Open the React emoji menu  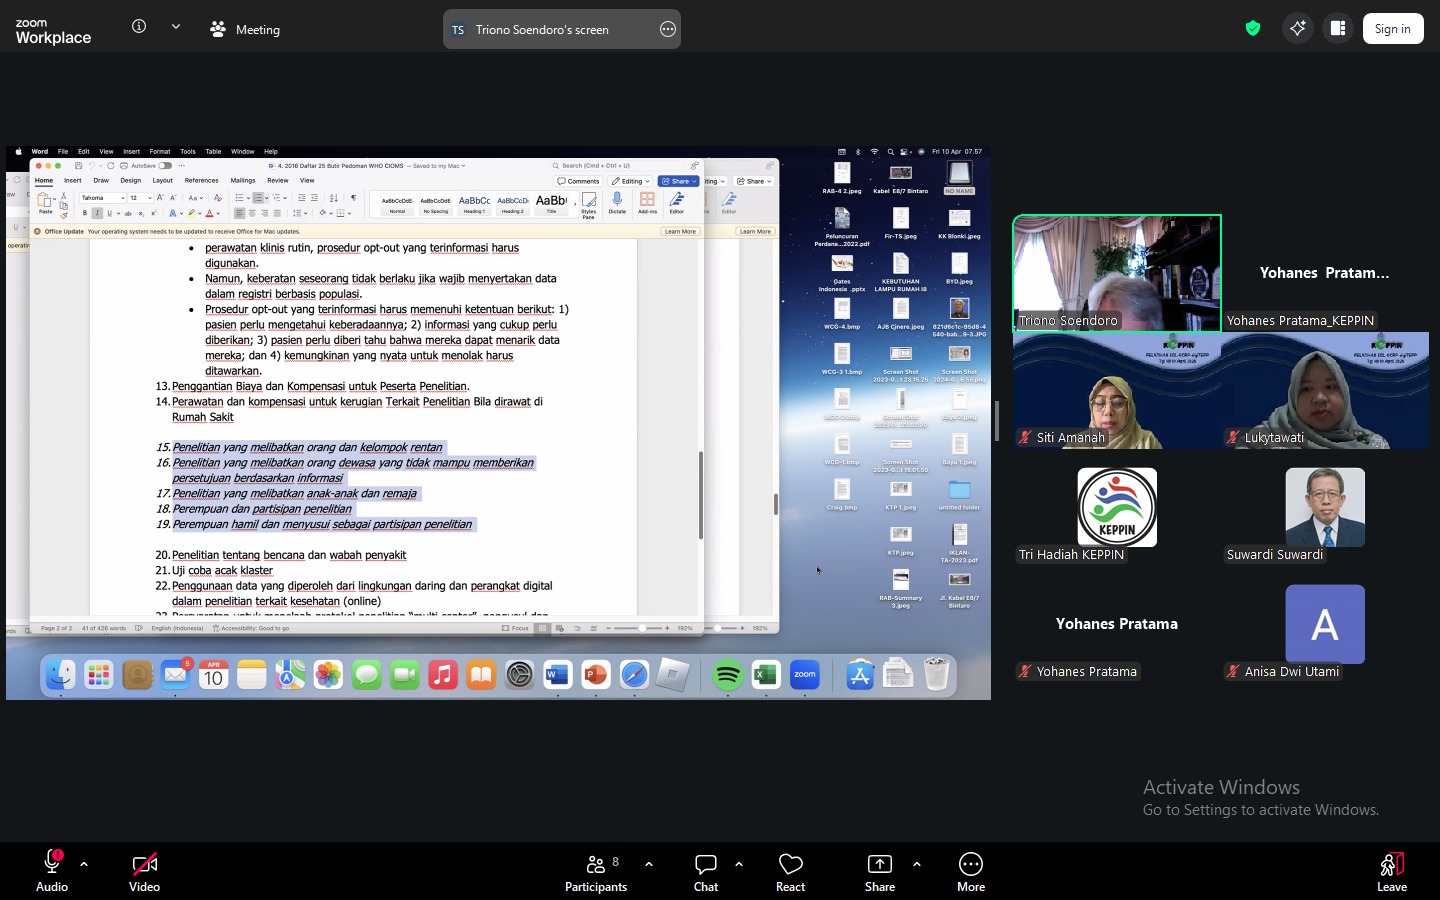click(790, 870)
